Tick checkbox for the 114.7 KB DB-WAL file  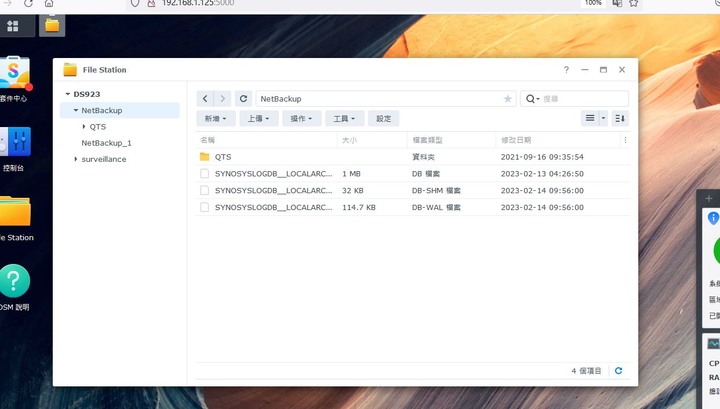204,207
